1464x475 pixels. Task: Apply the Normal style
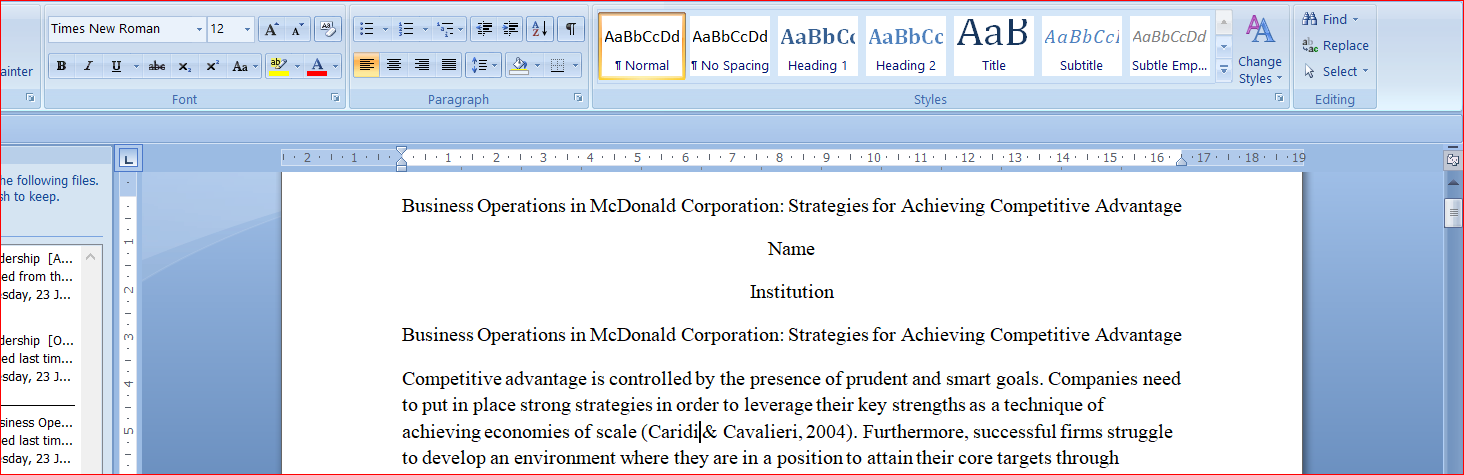click(x=642, y=46)
